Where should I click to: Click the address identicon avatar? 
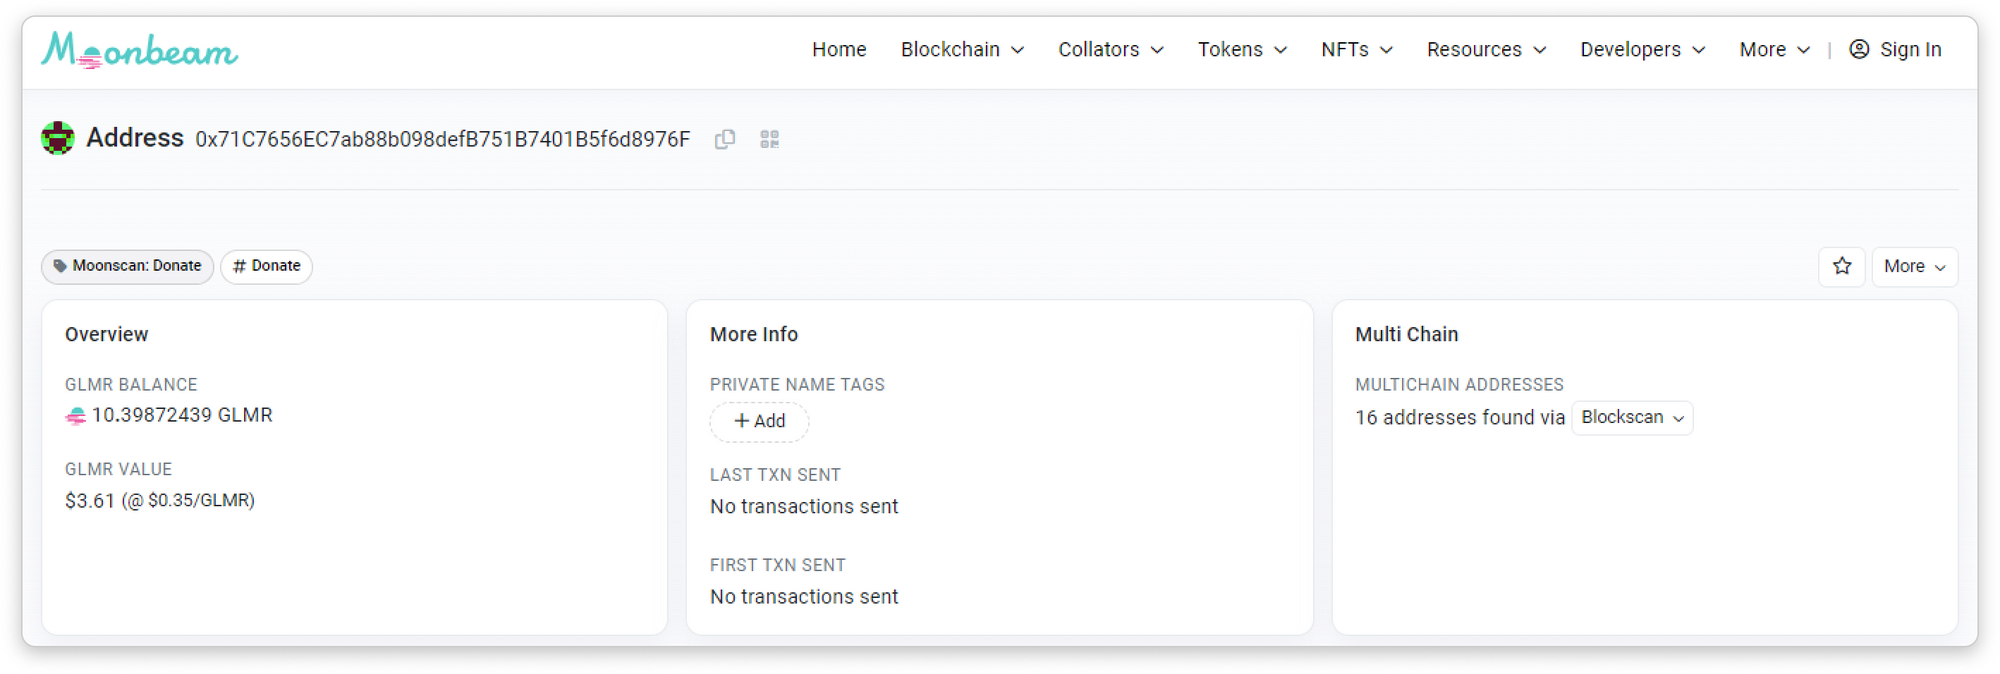click(x=58, y=138)
